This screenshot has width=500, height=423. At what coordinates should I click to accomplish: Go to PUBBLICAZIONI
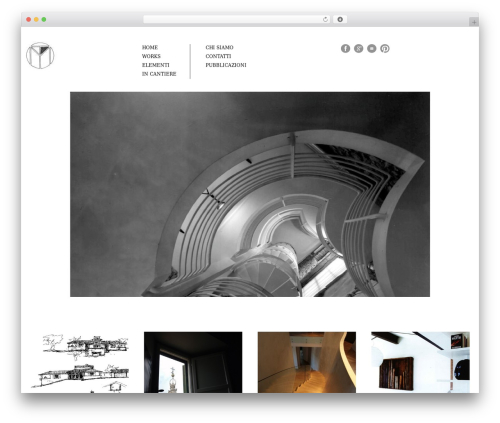tap(226, 65)
